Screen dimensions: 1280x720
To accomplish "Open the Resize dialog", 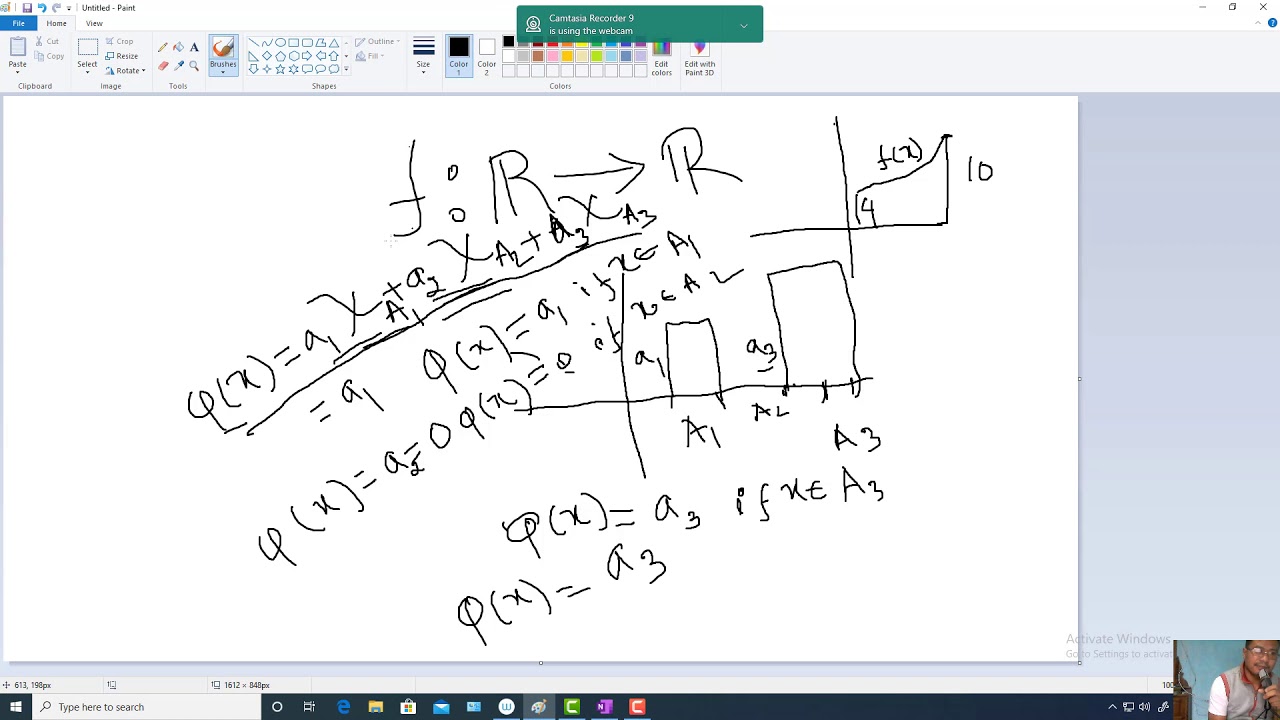I will [121, 56].
